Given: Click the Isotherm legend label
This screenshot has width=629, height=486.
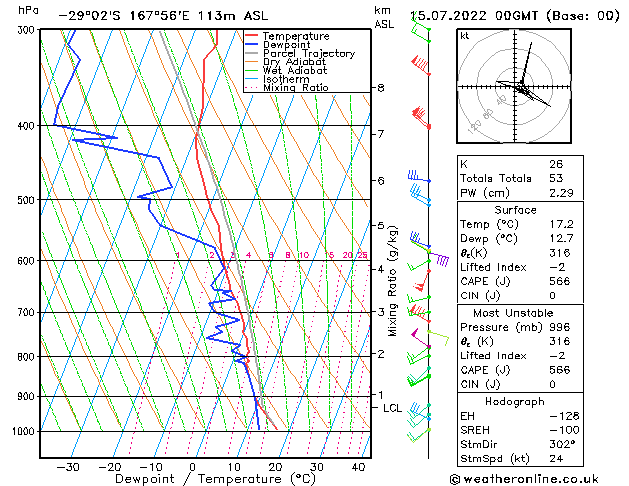Looking at the screenshot, I should [286, 79].
